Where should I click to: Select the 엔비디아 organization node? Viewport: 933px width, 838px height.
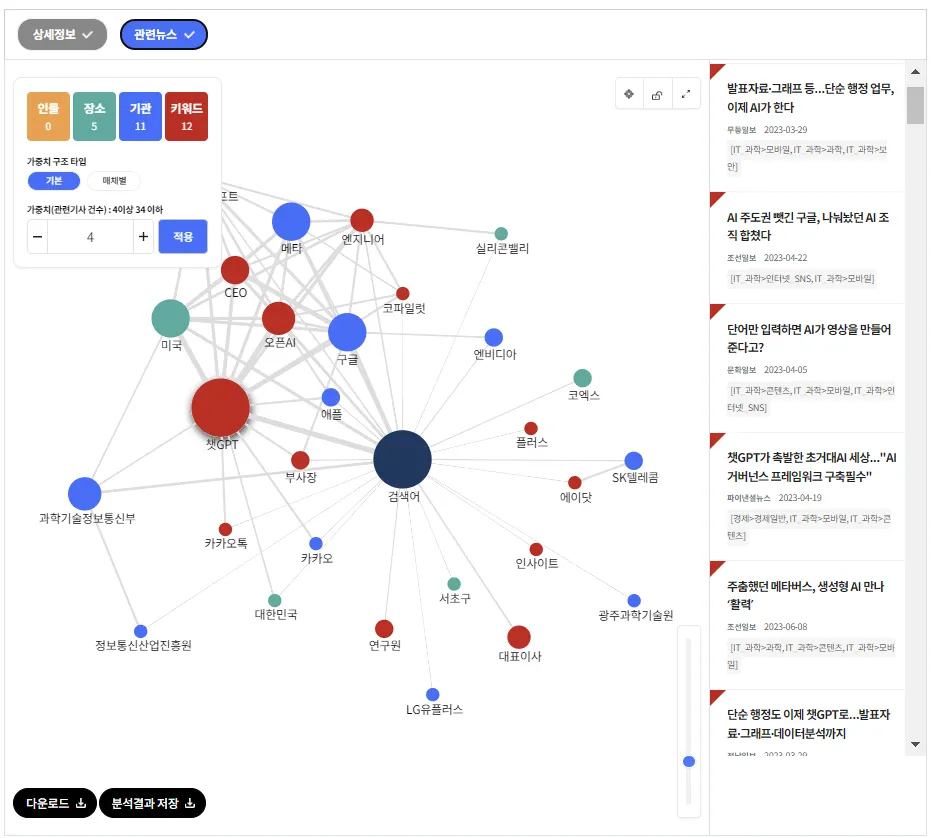(x=494, y=337)
